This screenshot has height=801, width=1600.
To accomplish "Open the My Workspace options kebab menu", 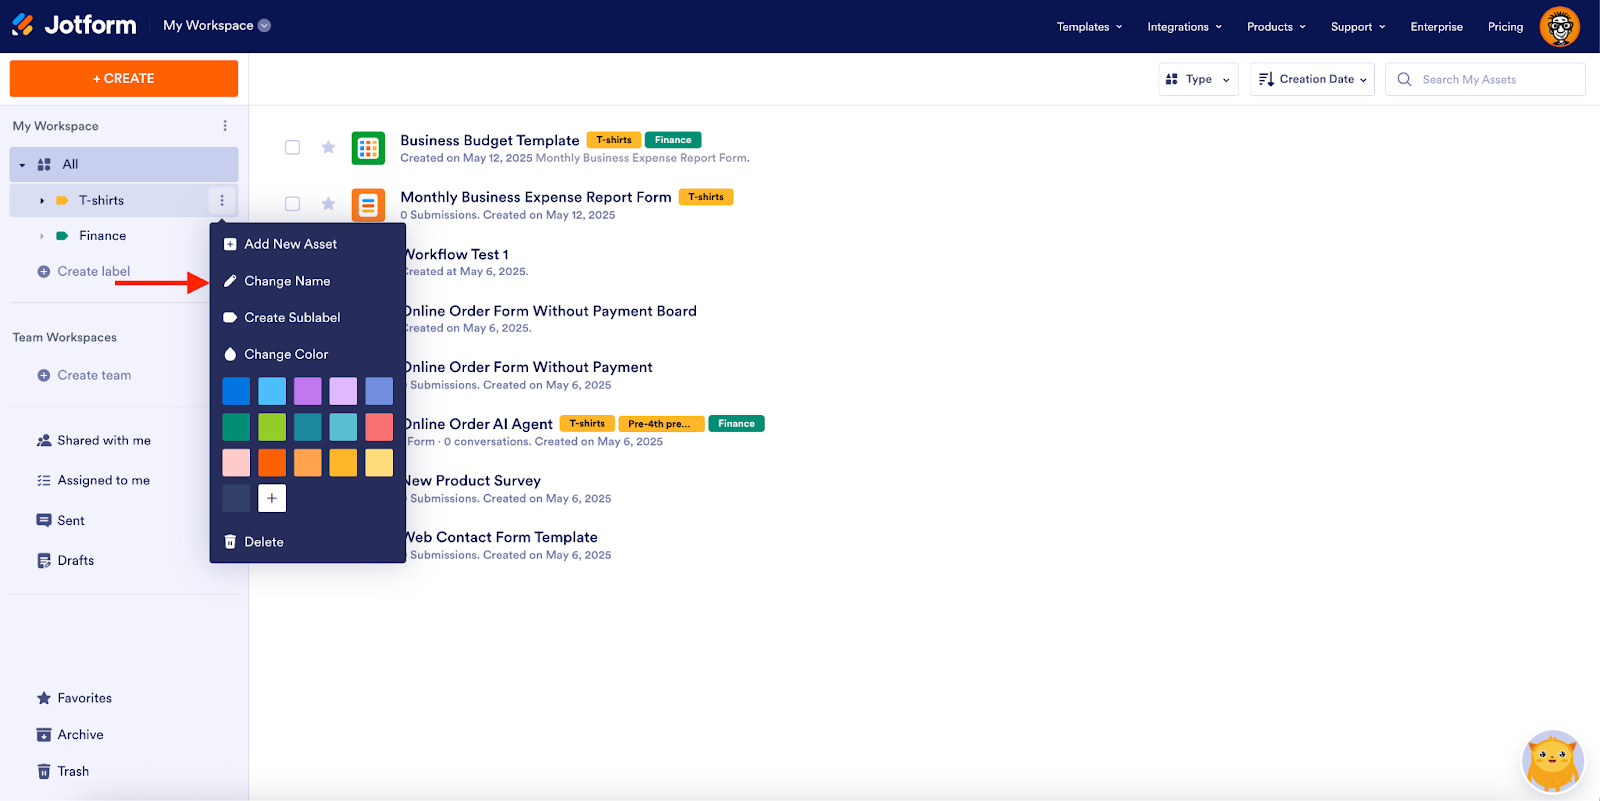I will click(x=225, y=126).
